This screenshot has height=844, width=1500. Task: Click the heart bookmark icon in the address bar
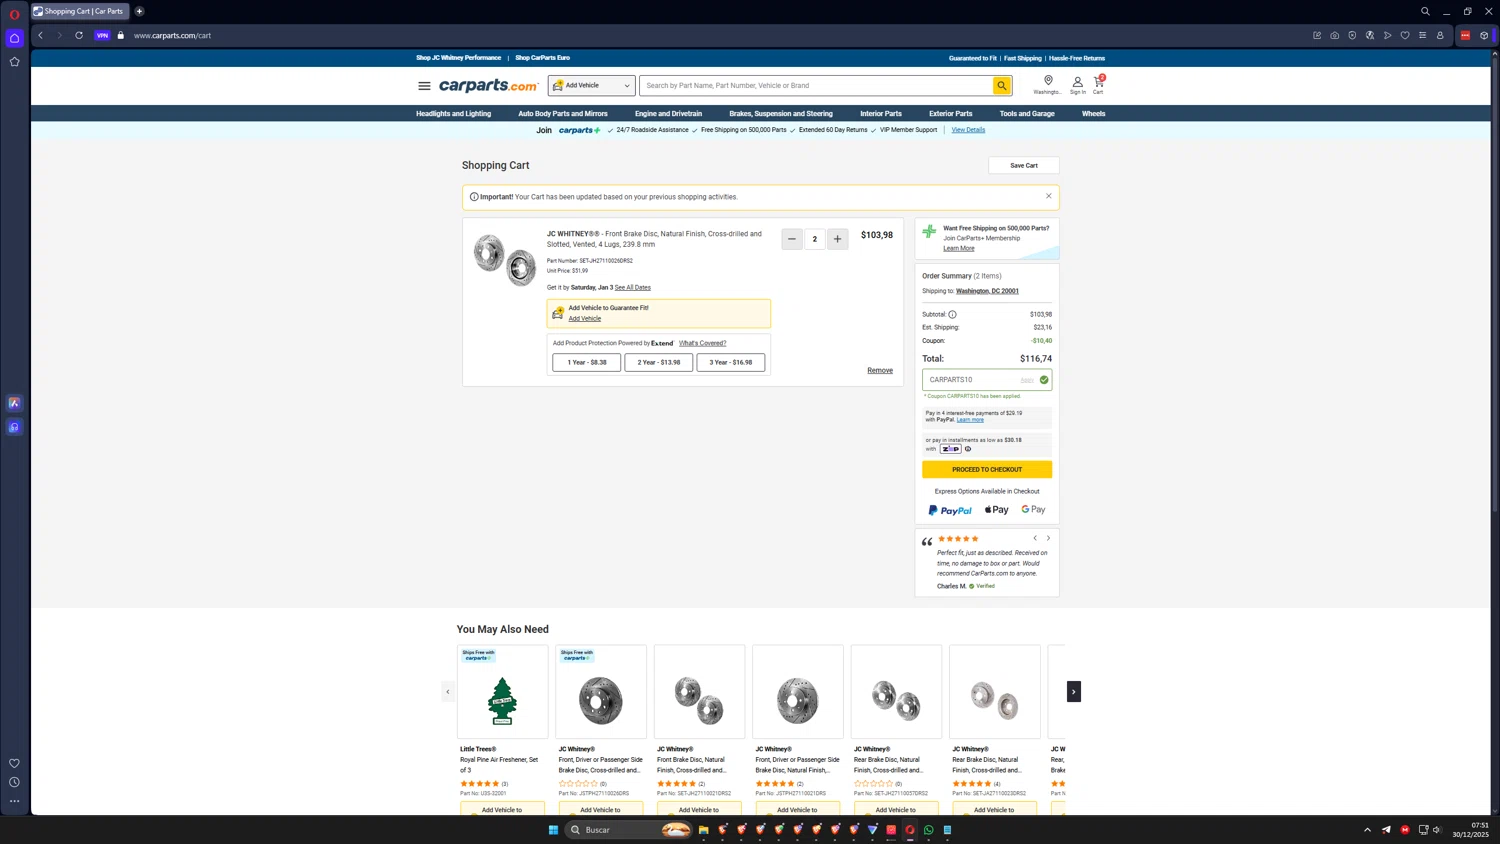tap(1405, 35)
